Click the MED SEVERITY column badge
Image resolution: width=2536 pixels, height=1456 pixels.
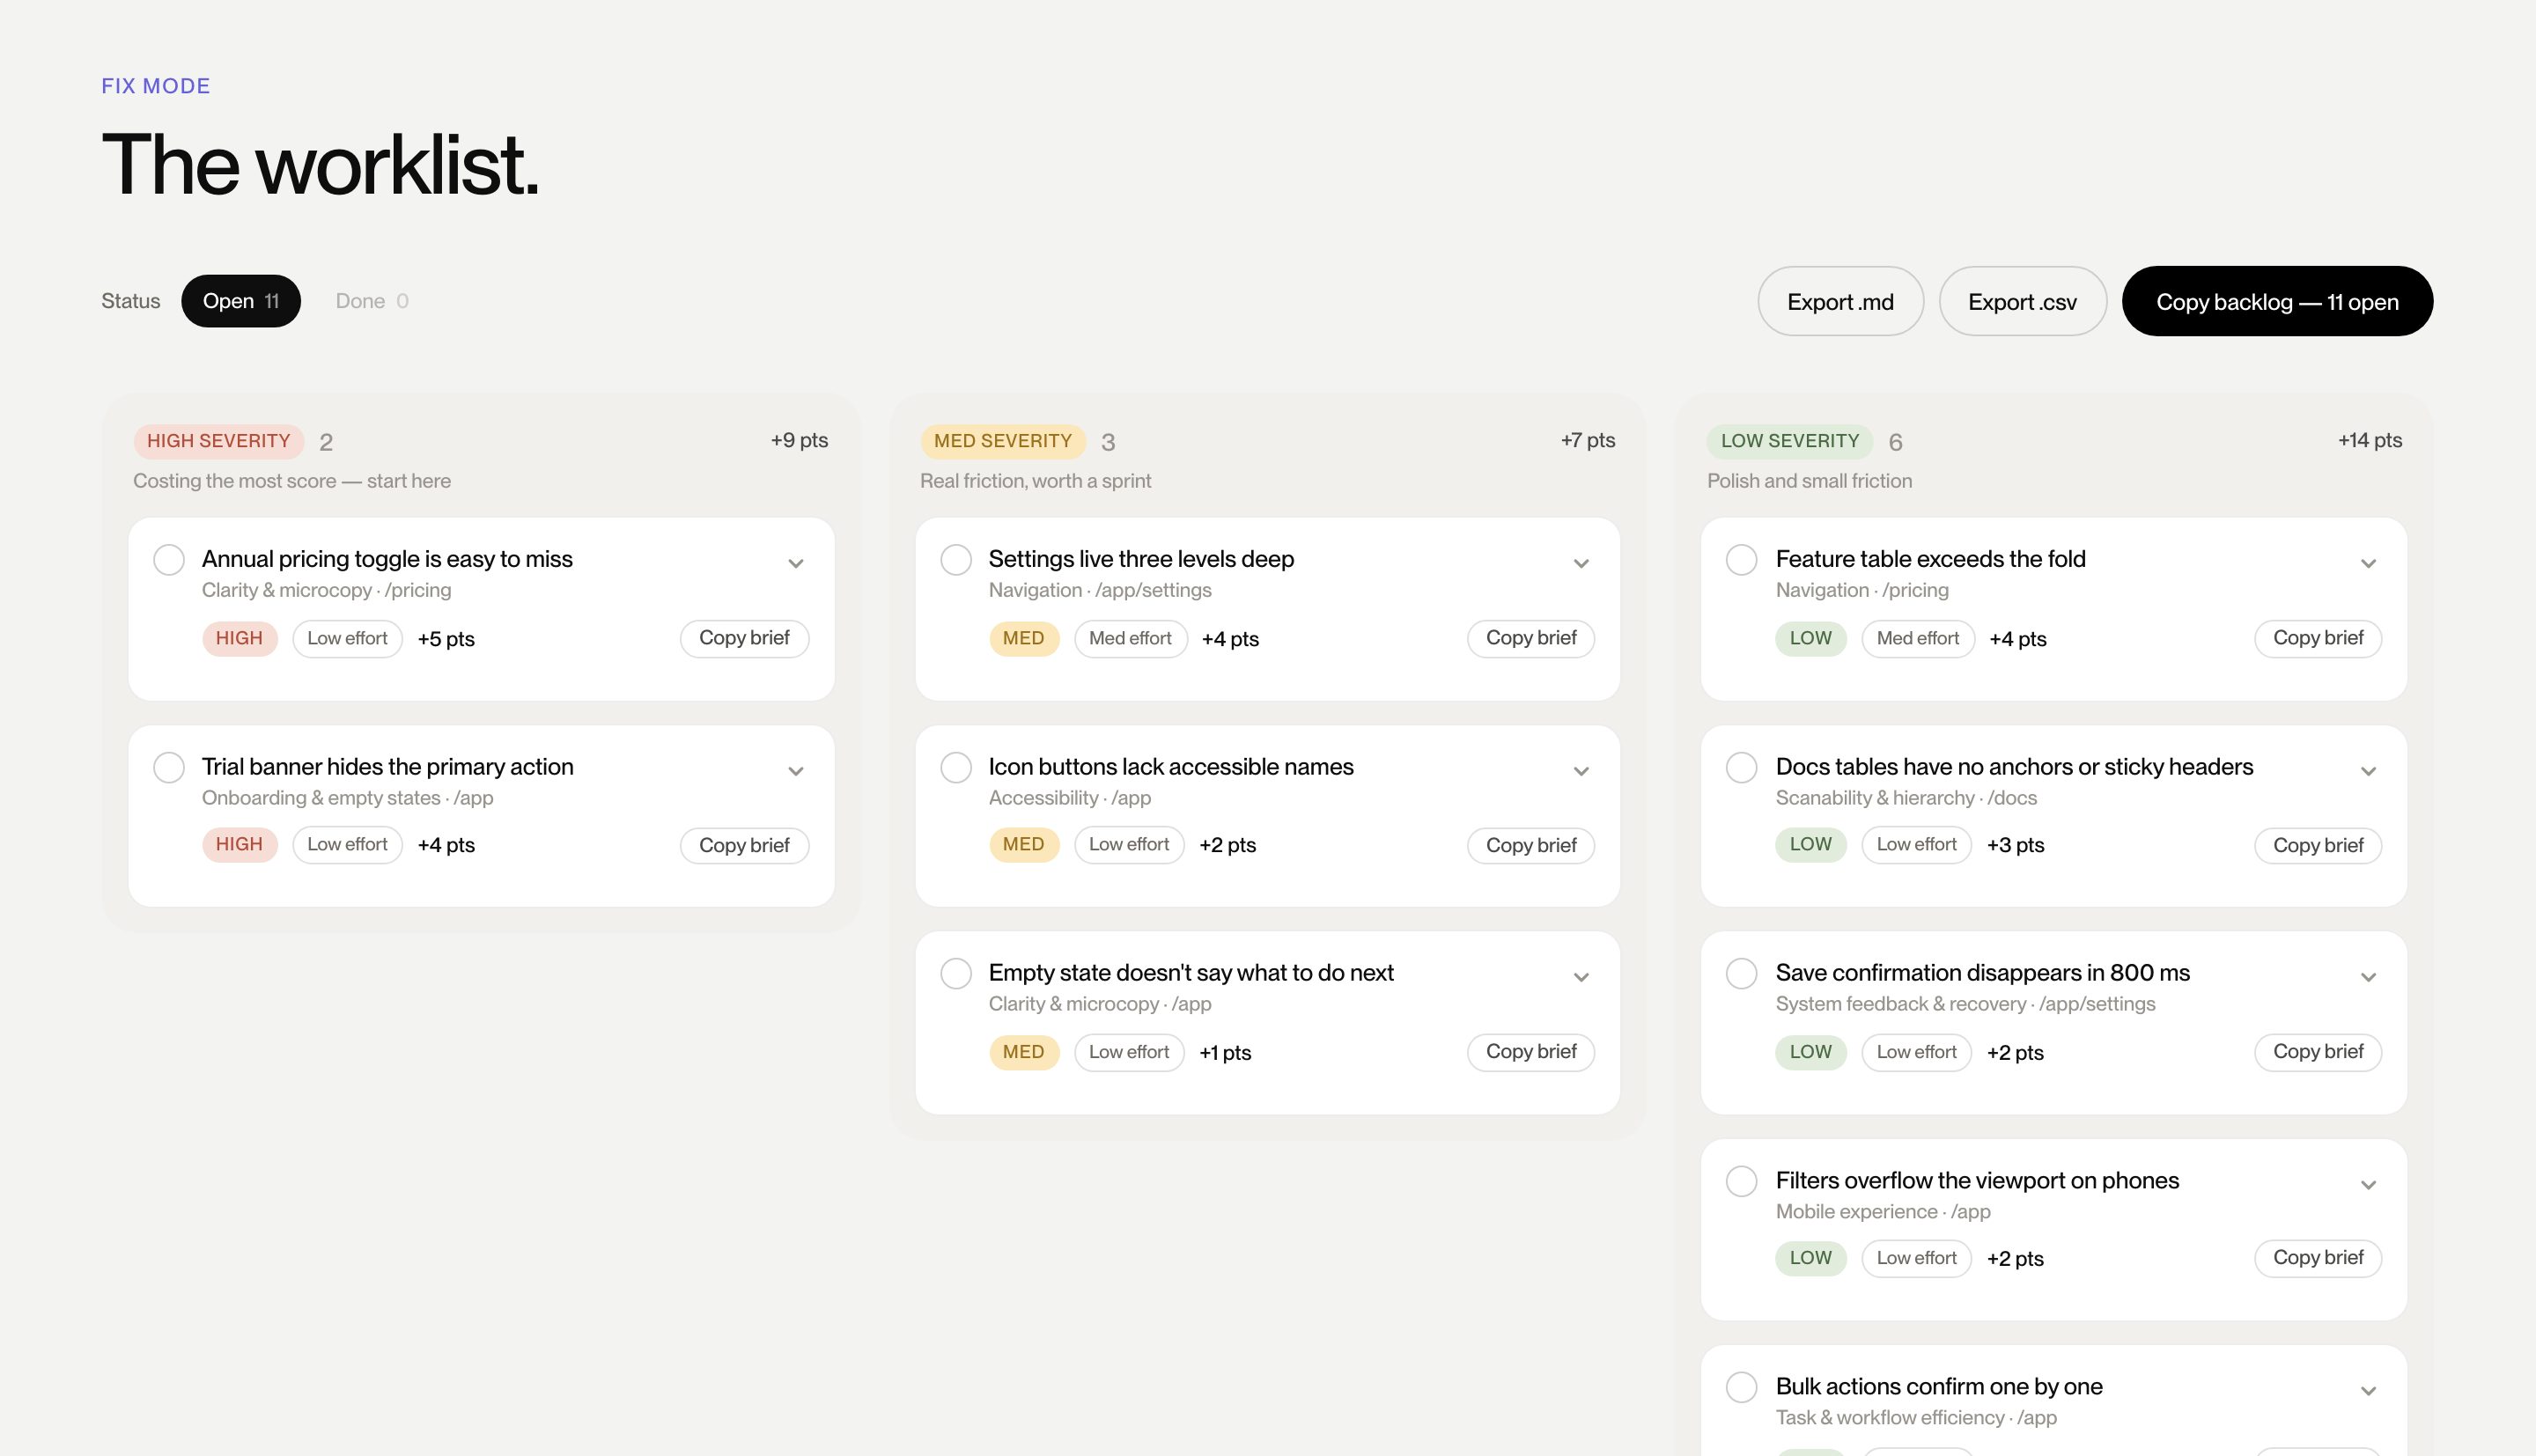pyautogui.click(x=1002, y=441)
